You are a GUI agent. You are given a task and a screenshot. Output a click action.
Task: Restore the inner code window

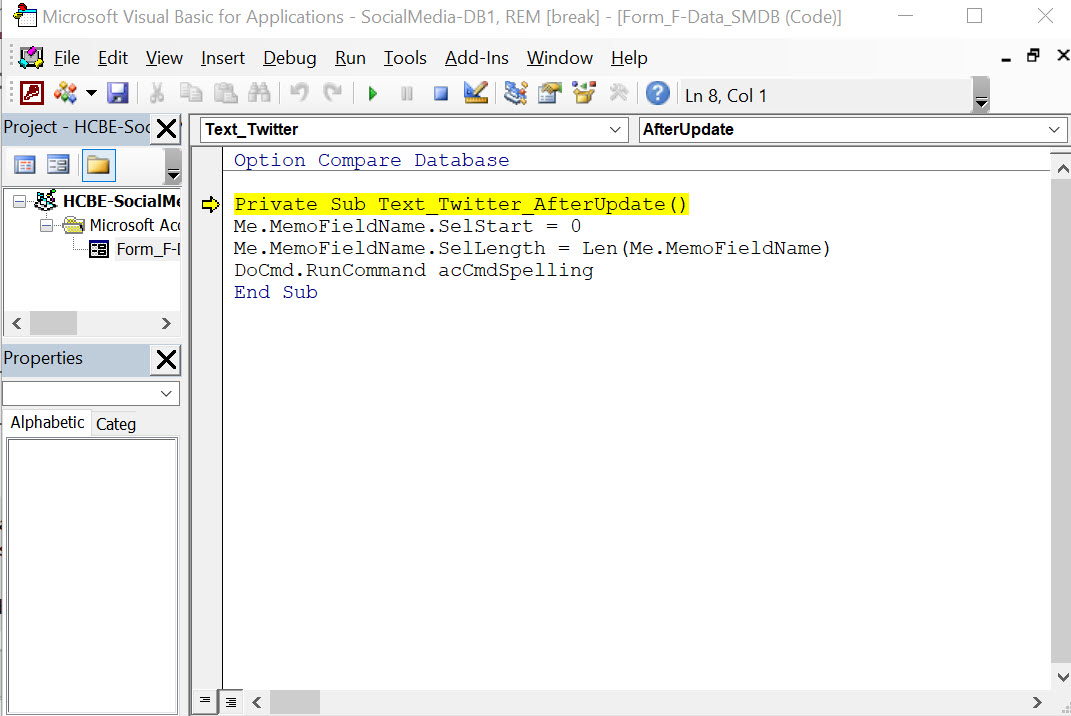[1033, 56]
